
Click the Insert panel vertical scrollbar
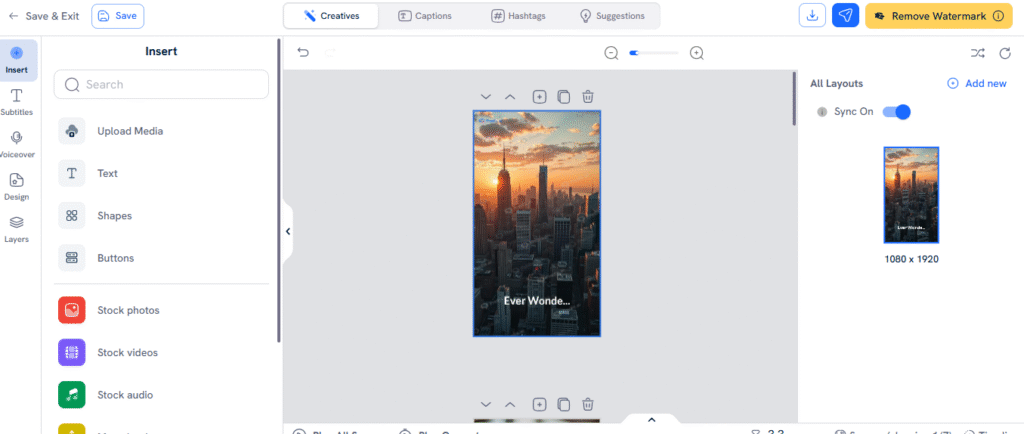click(280, 189)
